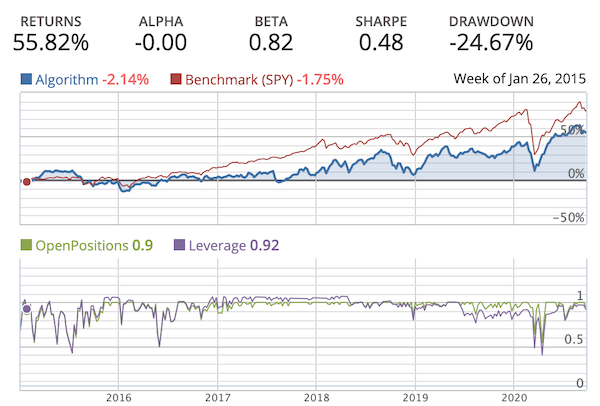Click the purple Leverage legend swatch
This screenshot has height=406, width=600.
tap(180, 245)
